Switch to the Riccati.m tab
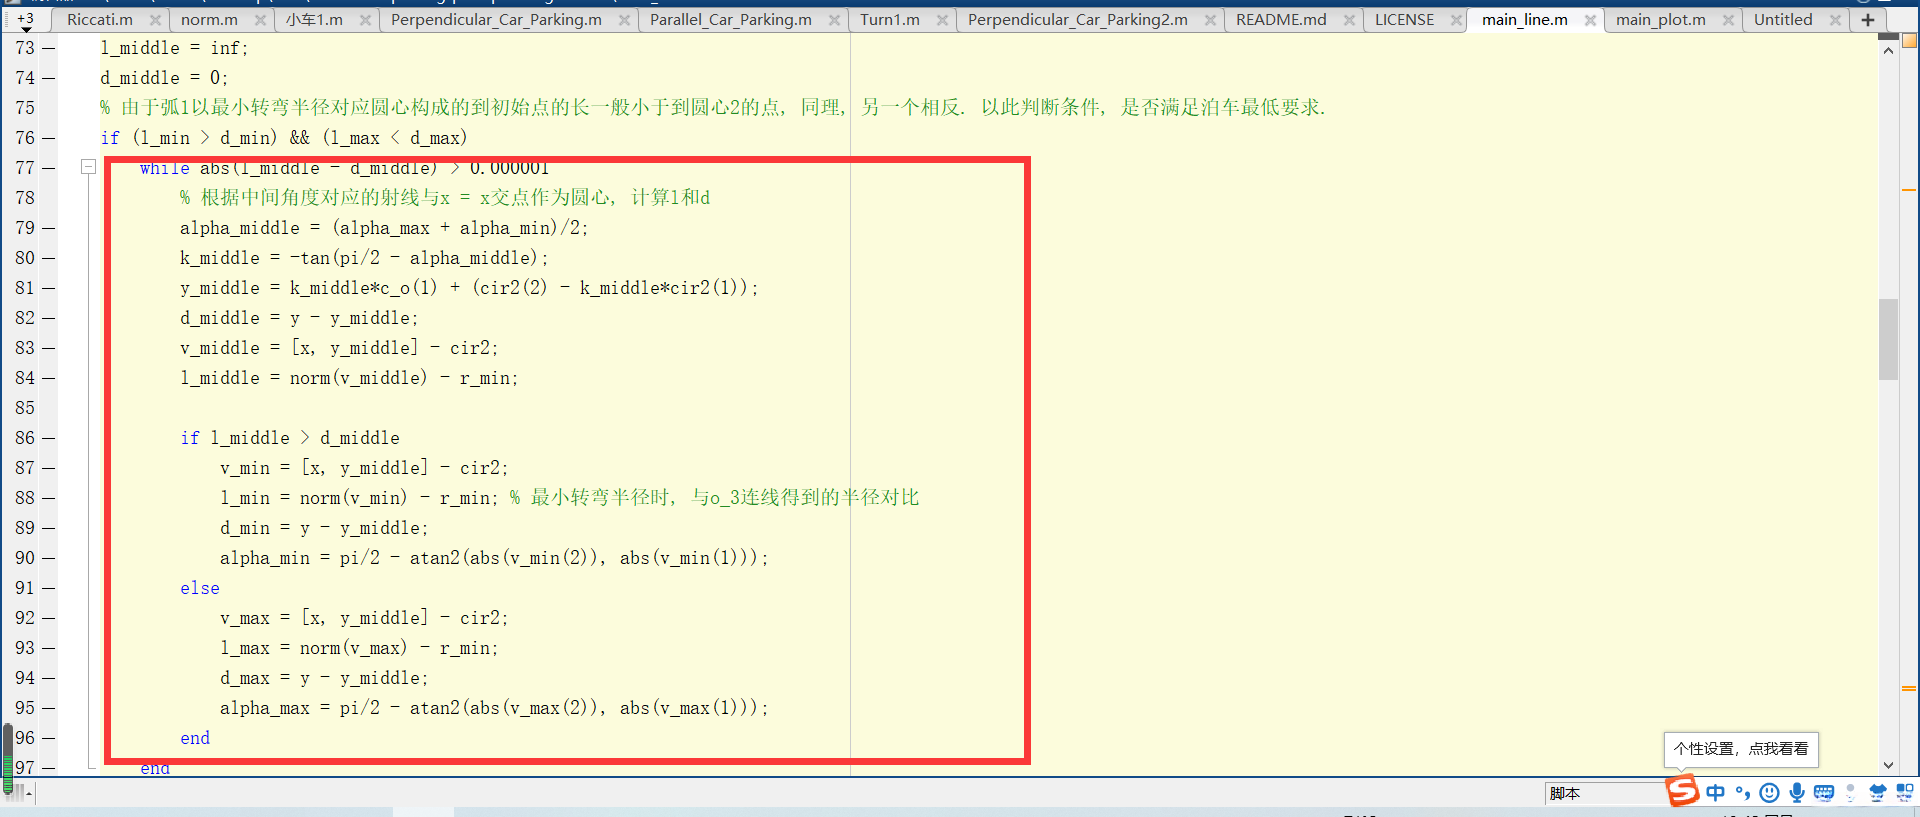Image resolution: width=1920 pixels, height=817 pixels. [x=100, y=20]
